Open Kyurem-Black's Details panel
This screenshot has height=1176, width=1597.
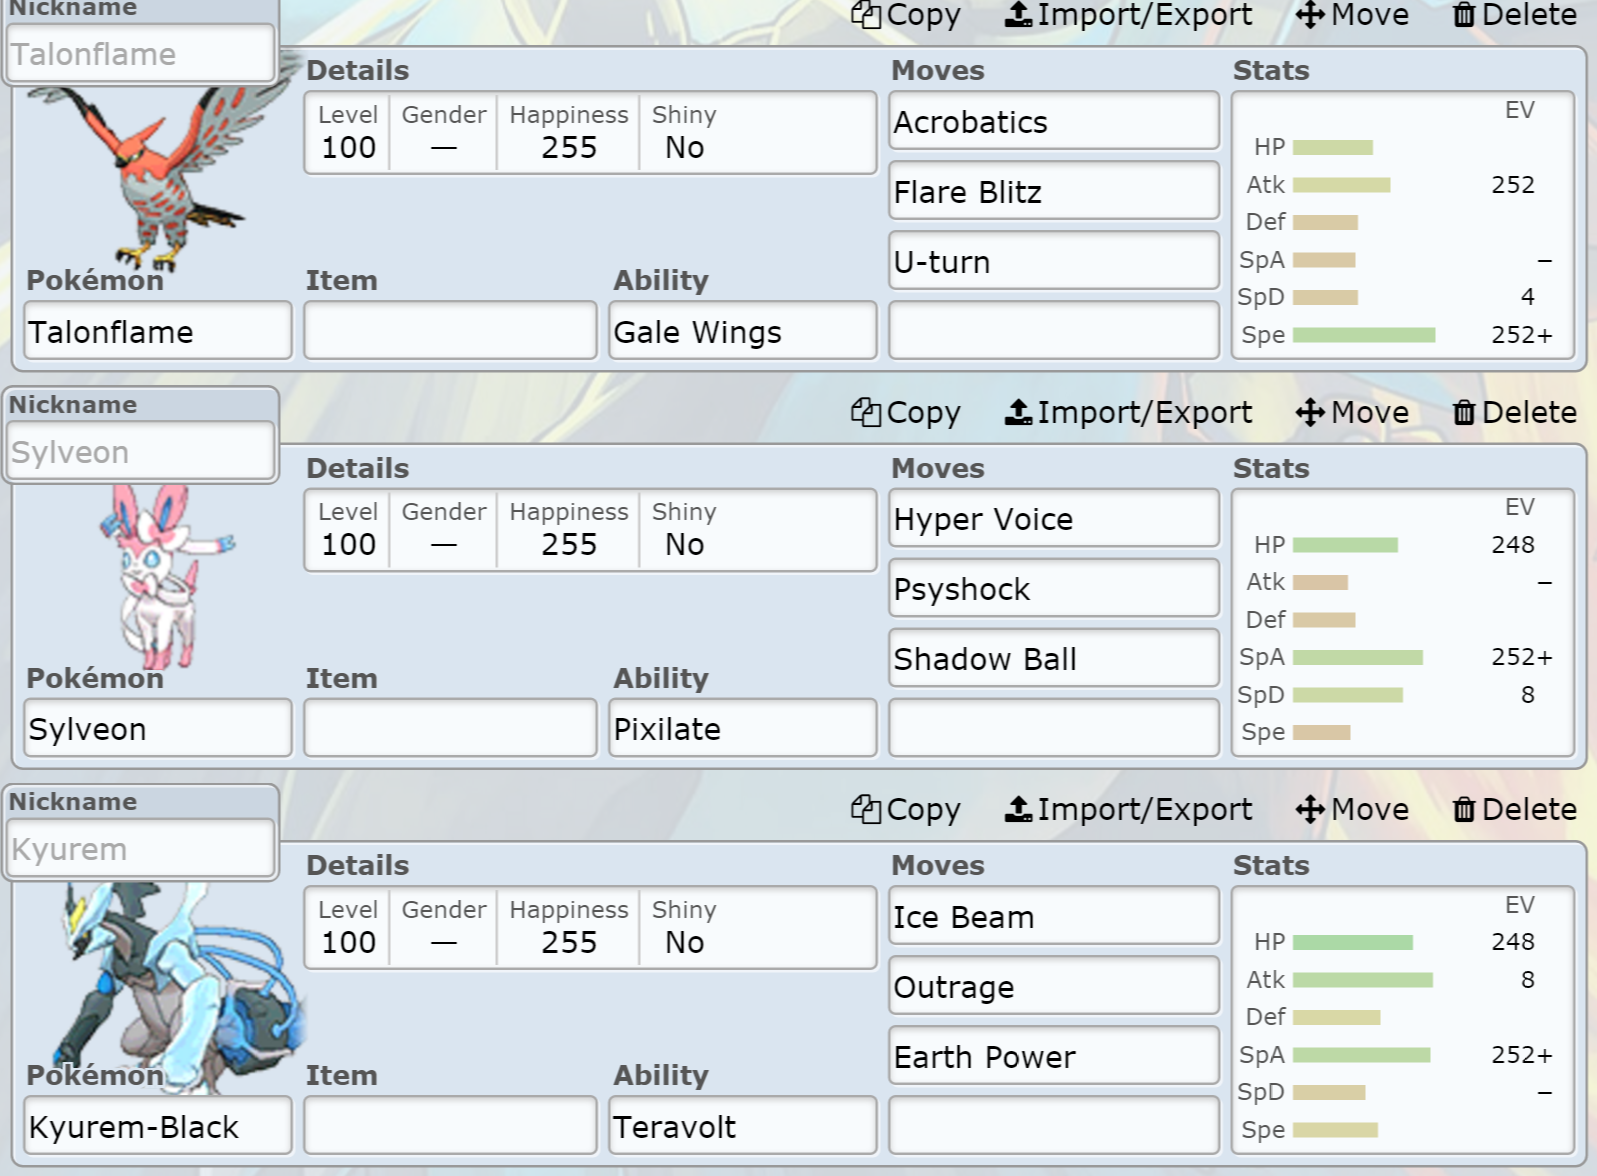pos(590,927)
